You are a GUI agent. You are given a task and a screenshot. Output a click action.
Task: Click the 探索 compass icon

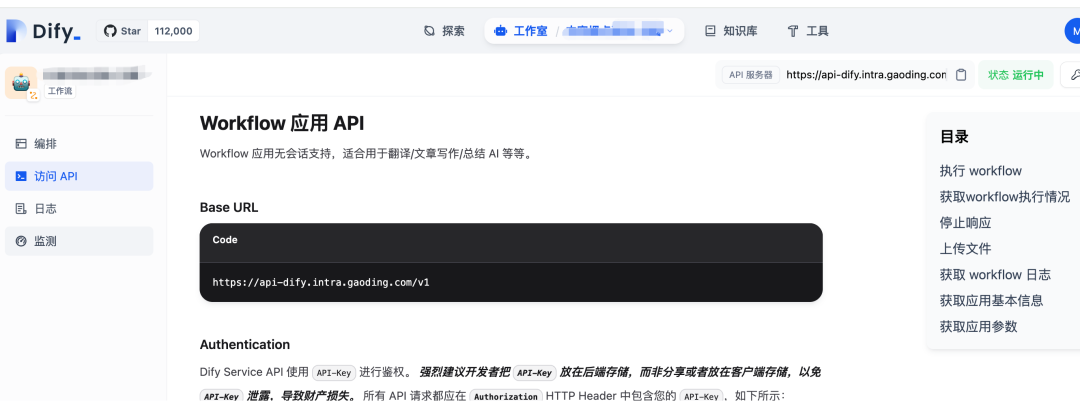(430, 31)
